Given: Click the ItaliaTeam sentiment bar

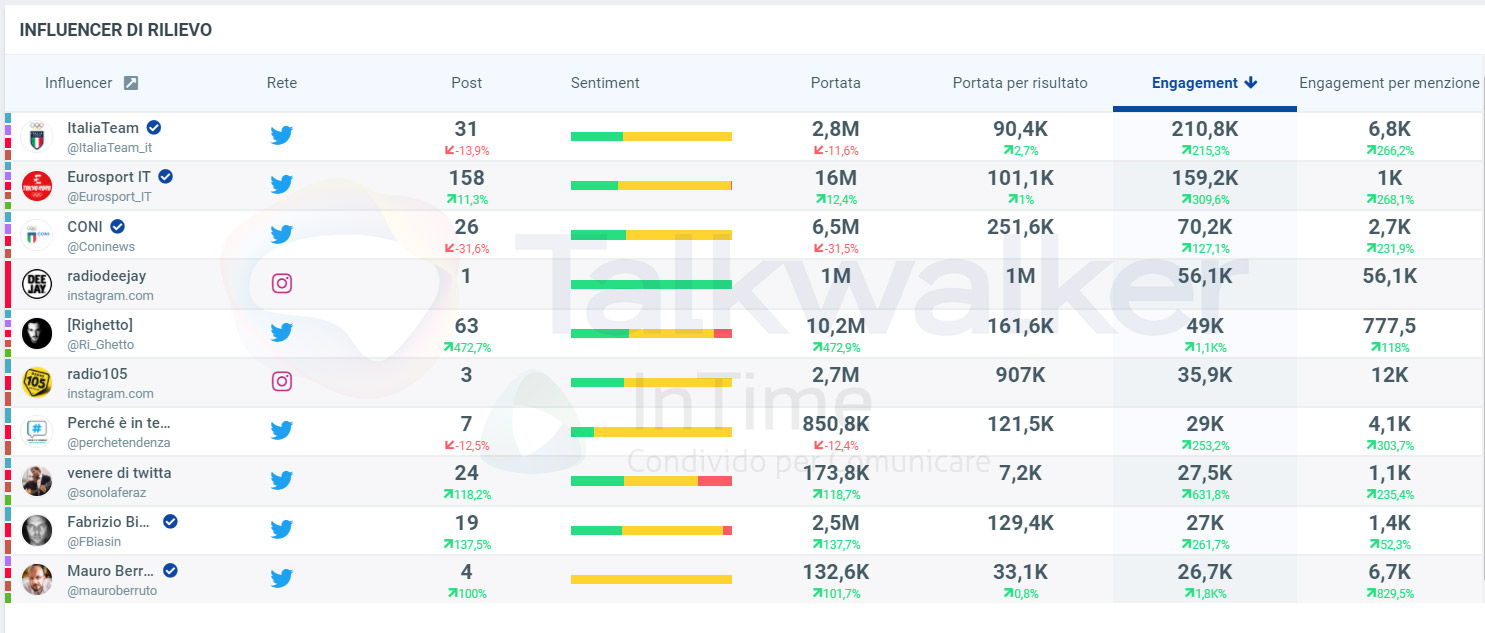Looking at the screenshot, I should click(651, 136).
